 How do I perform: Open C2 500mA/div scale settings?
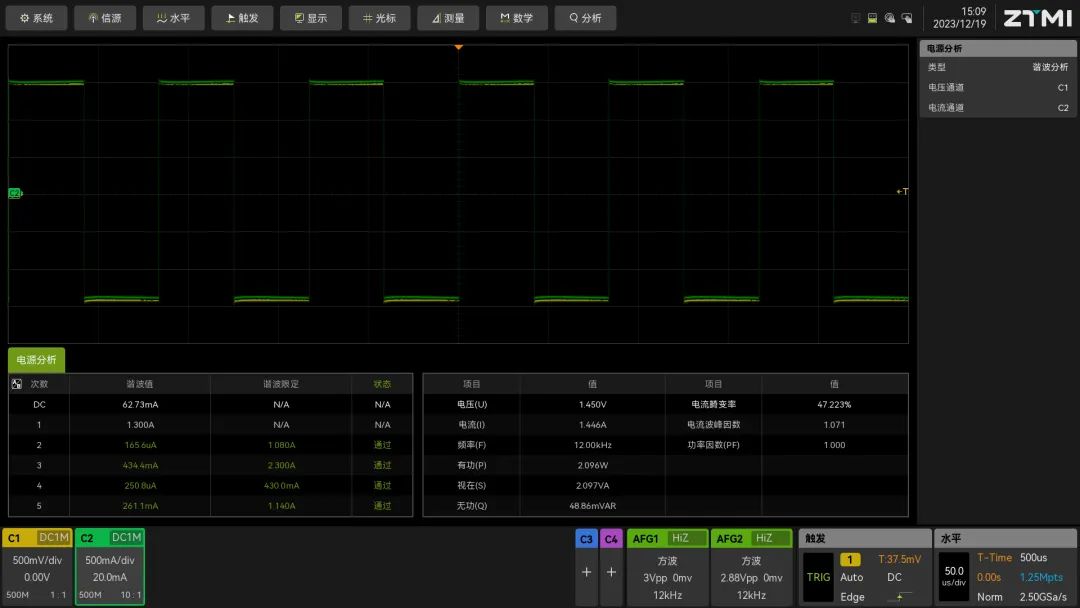tap(110, 560)
